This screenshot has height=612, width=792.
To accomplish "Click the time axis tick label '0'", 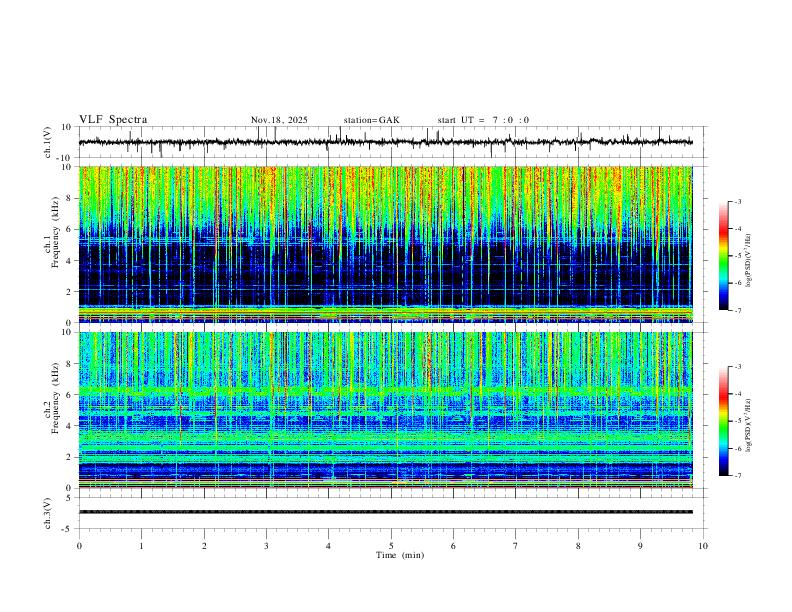I will coord(79,546).
